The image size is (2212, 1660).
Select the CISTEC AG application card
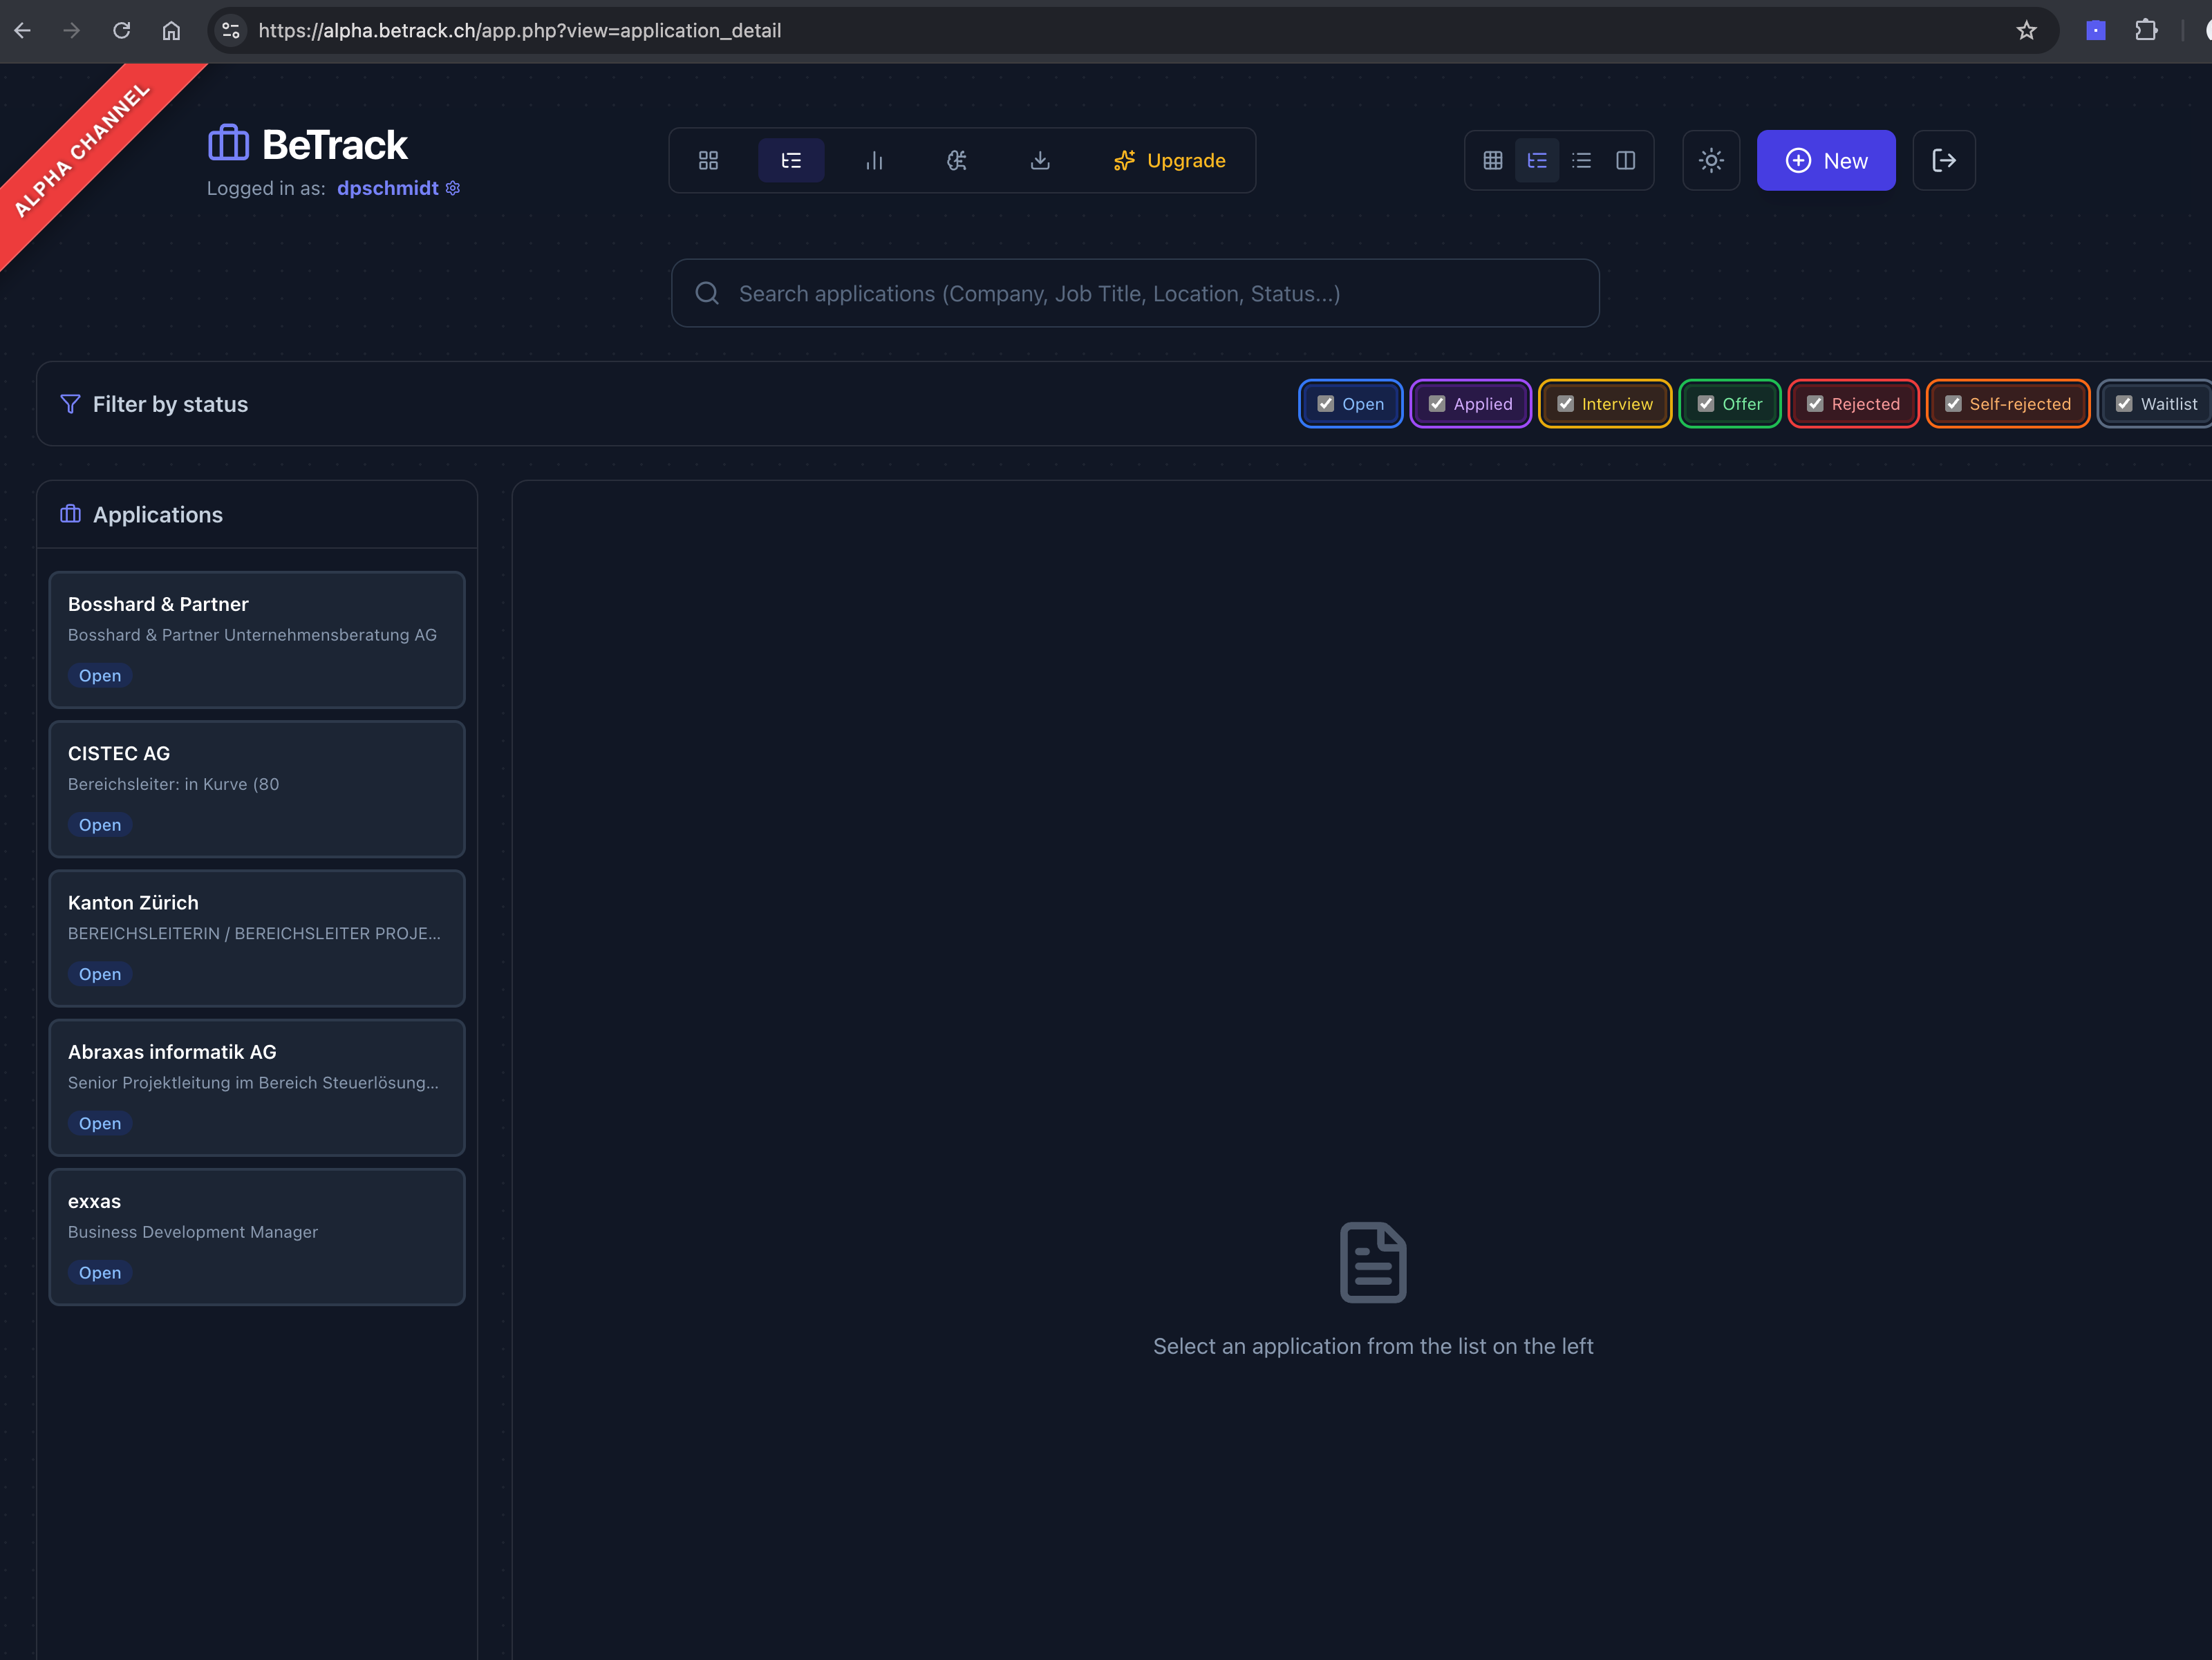pyautogui.click(x=257, y=789)
